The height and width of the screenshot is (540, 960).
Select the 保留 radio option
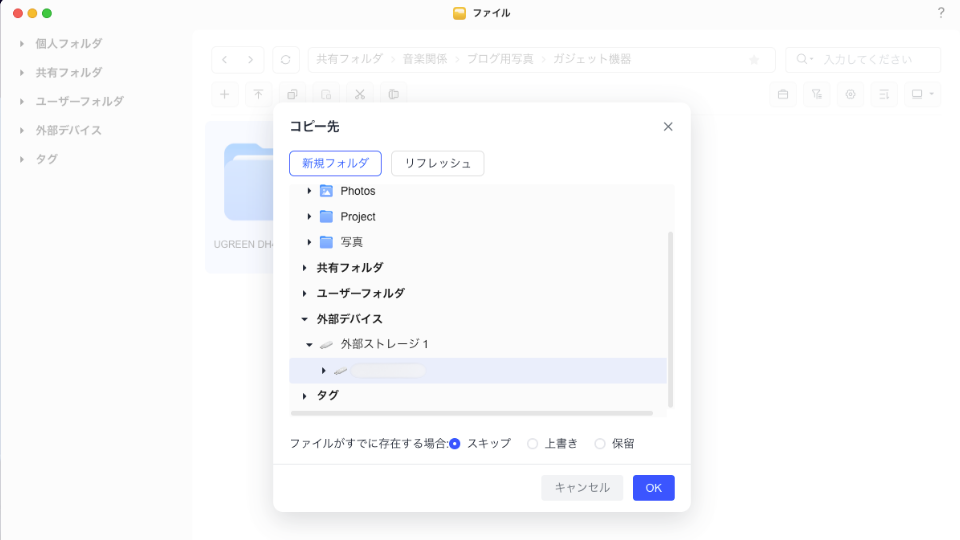pos(600,444)
